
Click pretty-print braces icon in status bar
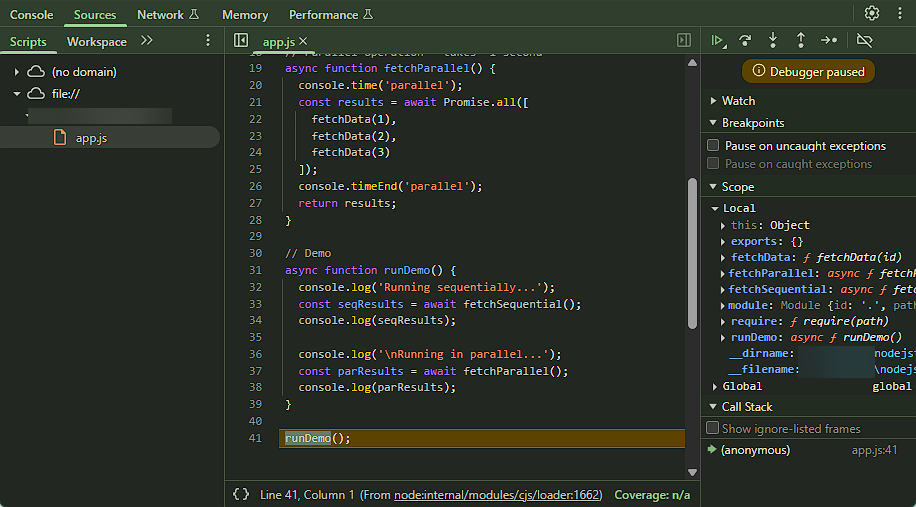[240, 494]
